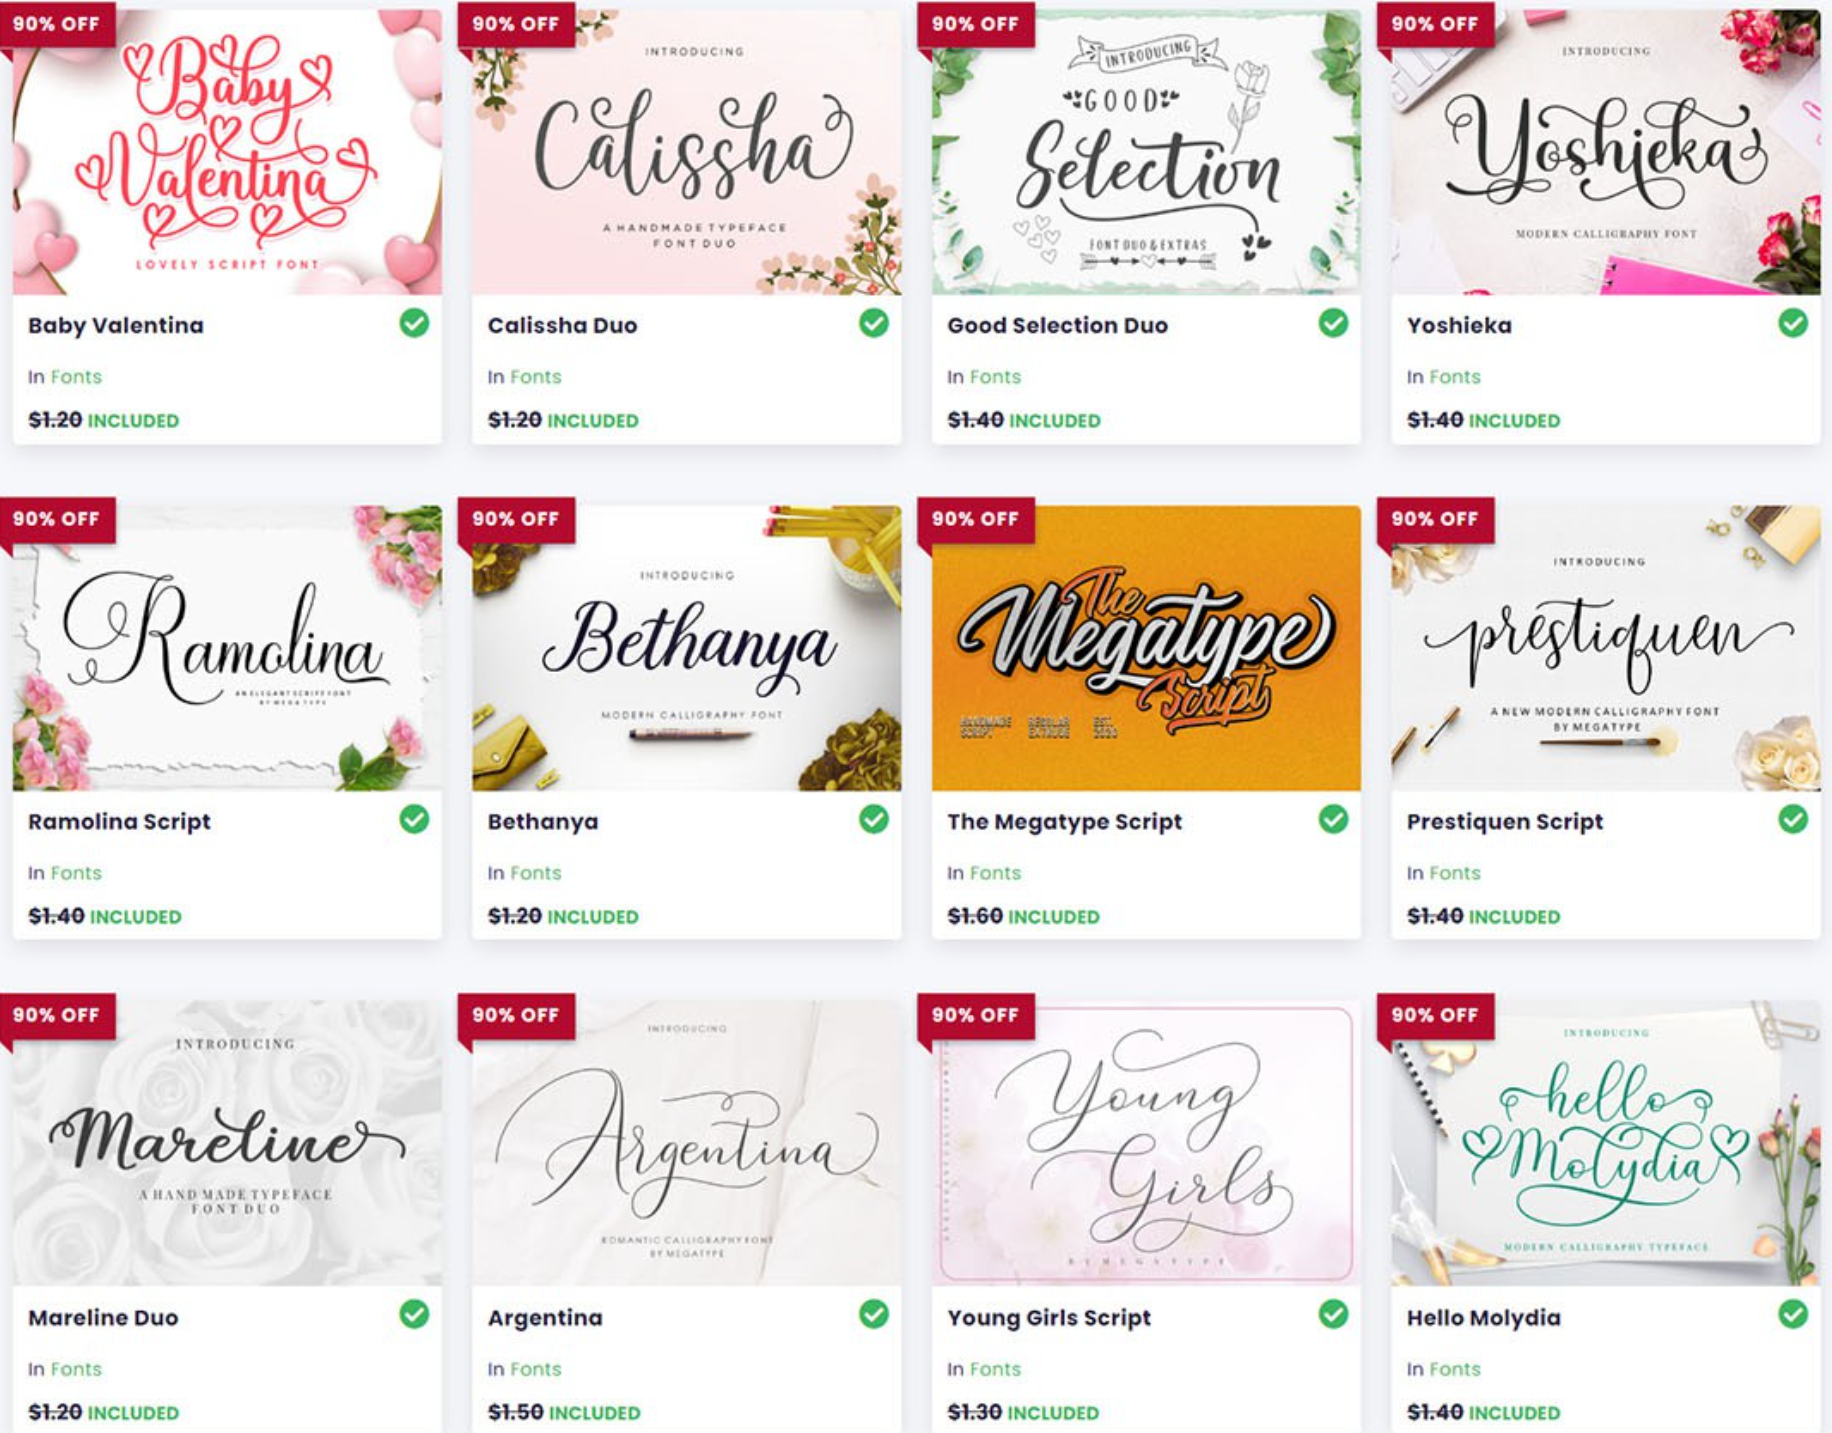
Task: Click the checkmark icon for Bethanya
Action: click(874, 819)
